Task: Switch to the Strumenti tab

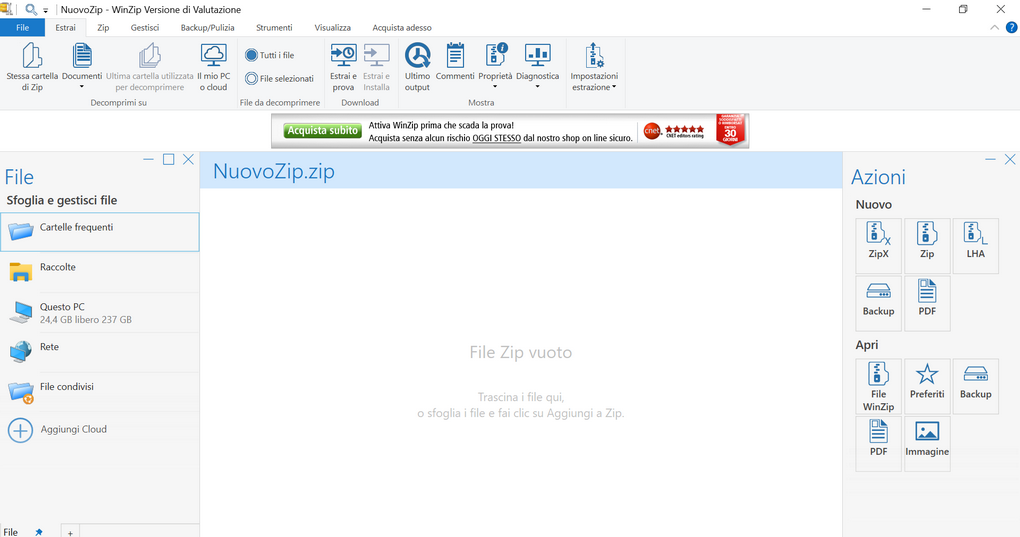Action: [x=274, y=27]
